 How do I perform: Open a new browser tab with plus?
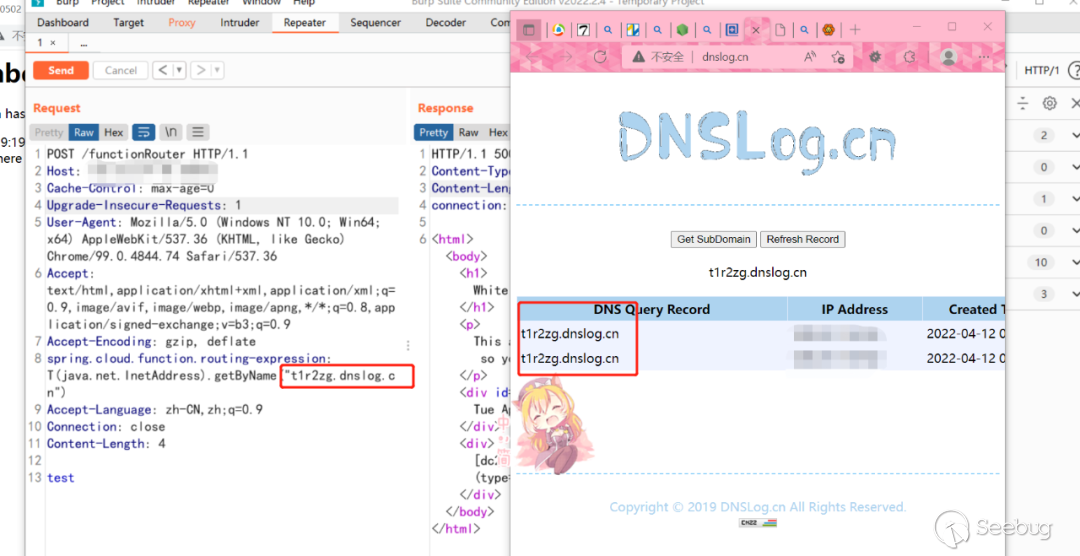(x=855, y=30)
